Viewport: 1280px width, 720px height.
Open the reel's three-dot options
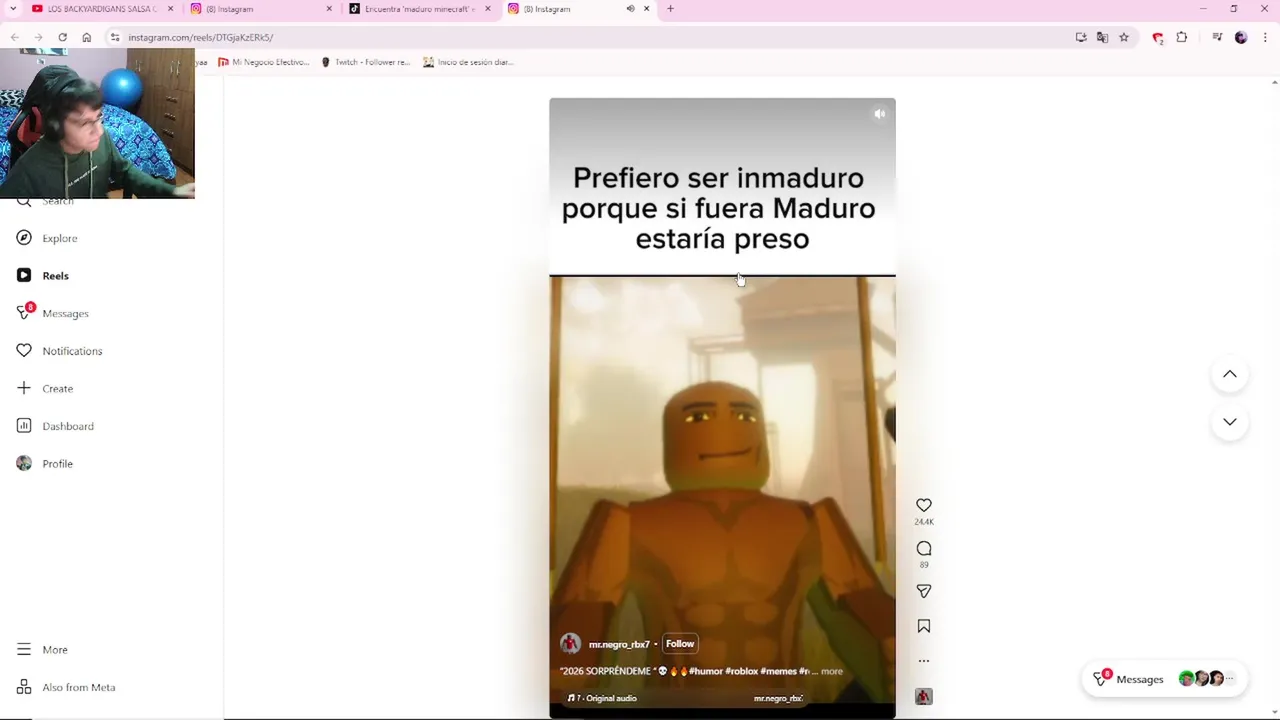click(x=924, y=661)
